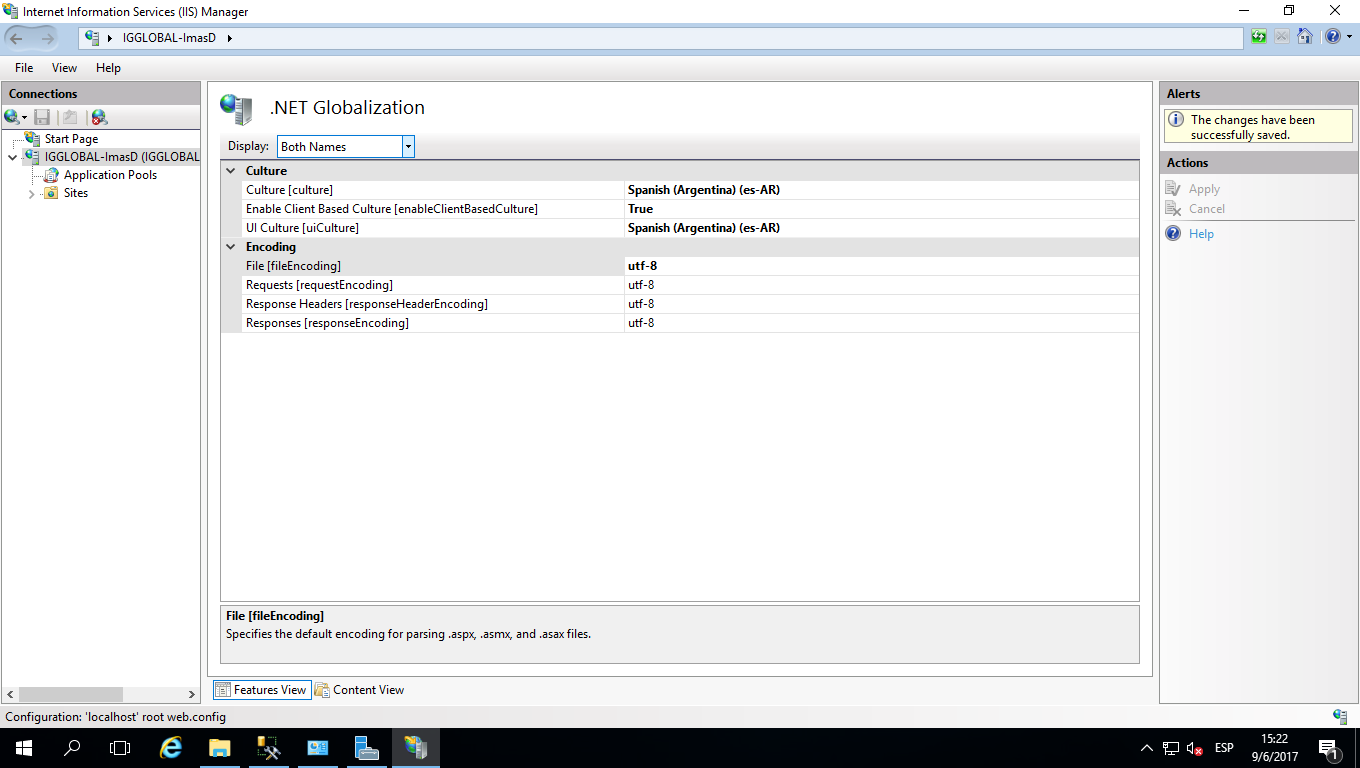The image size is (1360, 768).
Task: Click the IGGLOBAL-ImasD breadcrumb in address bar
Action: [169, 38]
